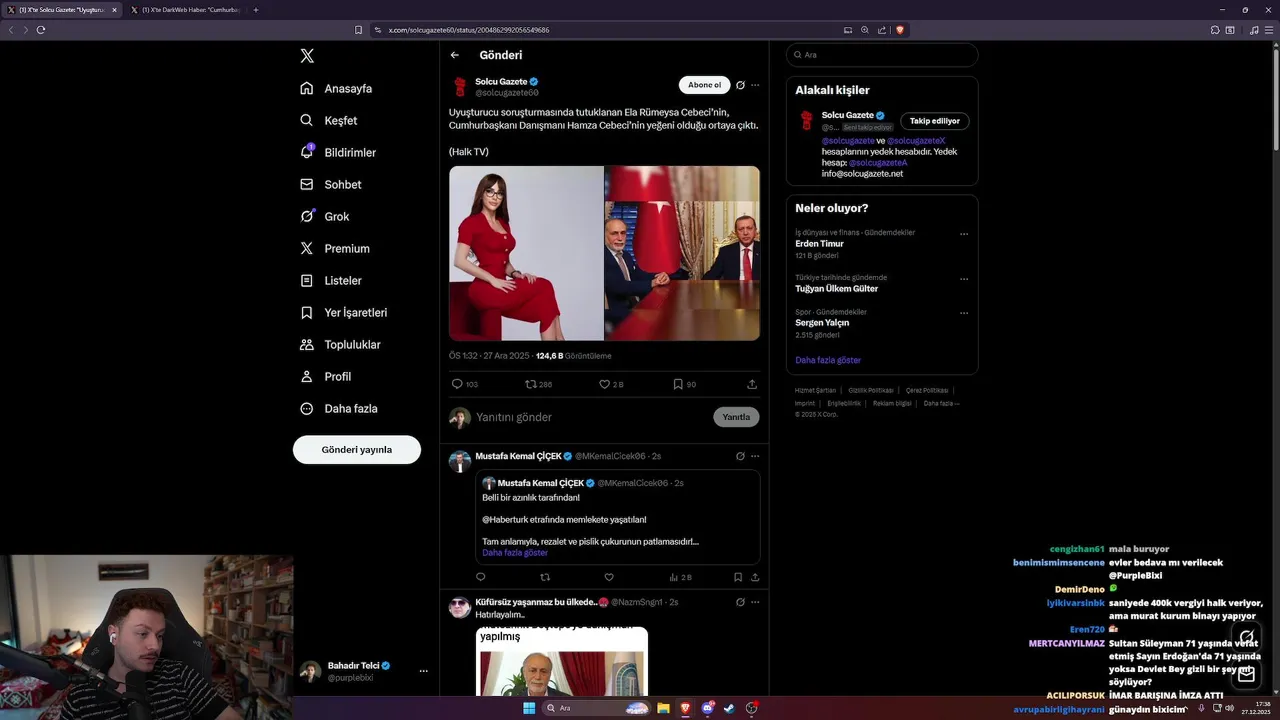Open more options on Solcu Gazete post

click(755, 85)
